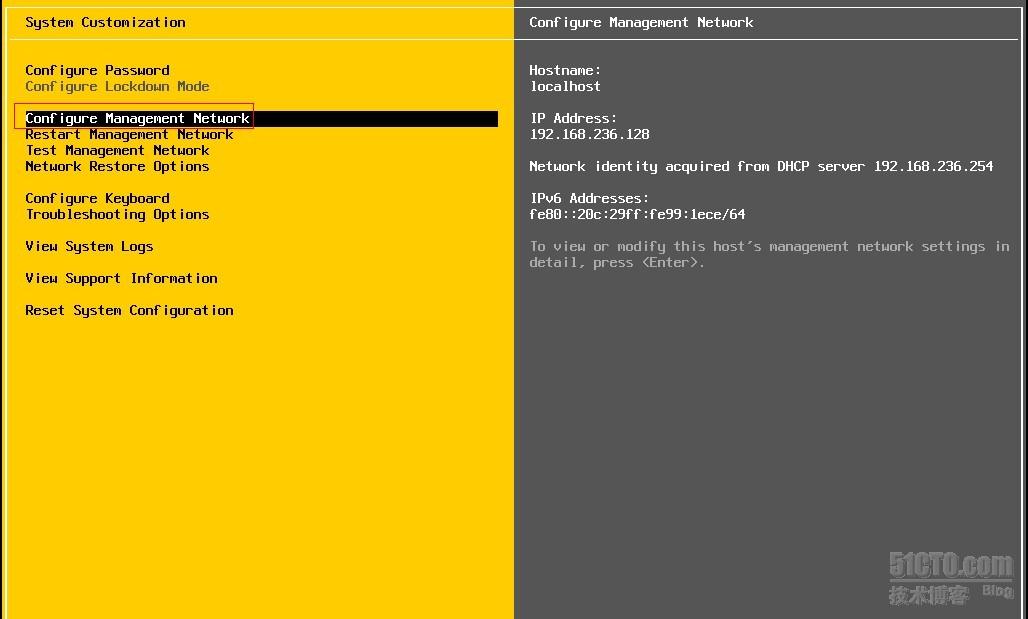Choose Restart Management Network option

point(129,134)
